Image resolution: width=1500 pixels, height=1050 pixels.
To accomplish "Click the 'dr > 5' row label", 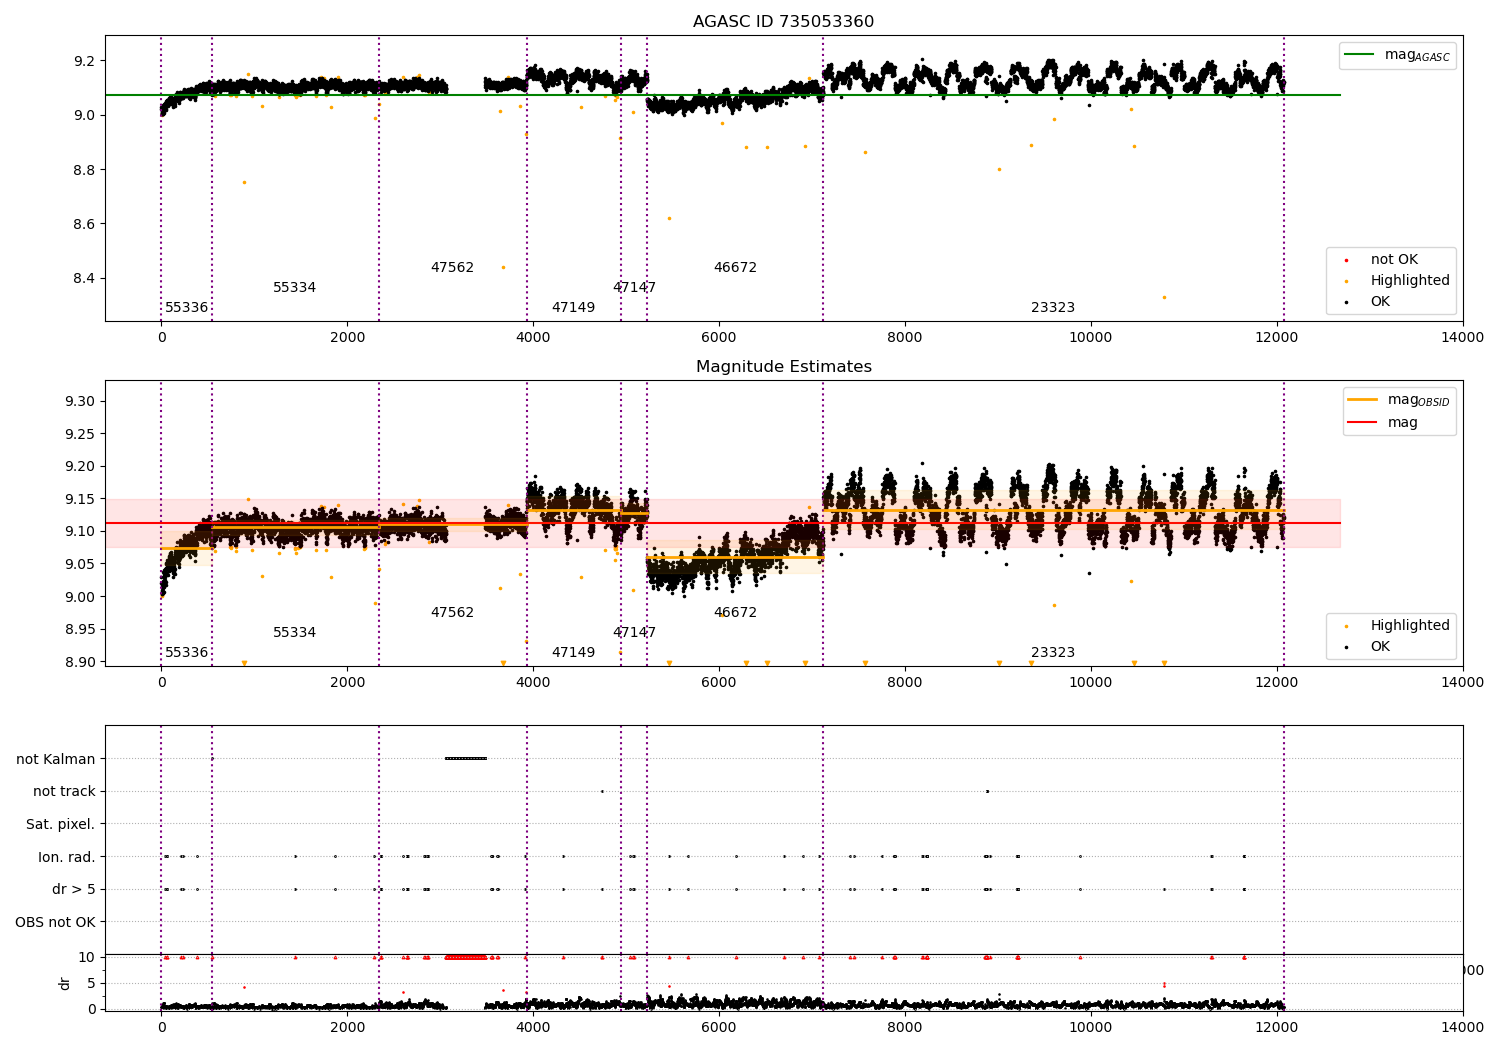I will point(74,890).
